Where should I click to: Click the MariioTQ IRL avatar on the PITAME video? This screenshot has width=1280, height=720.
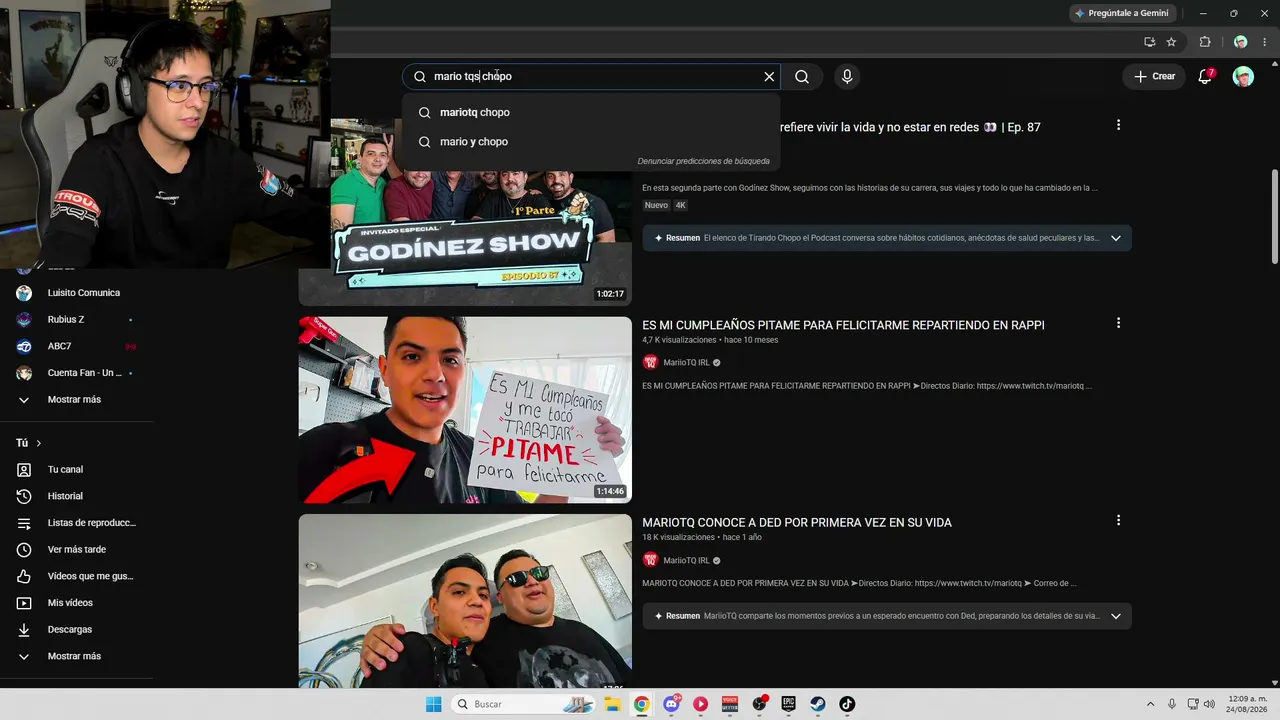click(x=651, y=363)
